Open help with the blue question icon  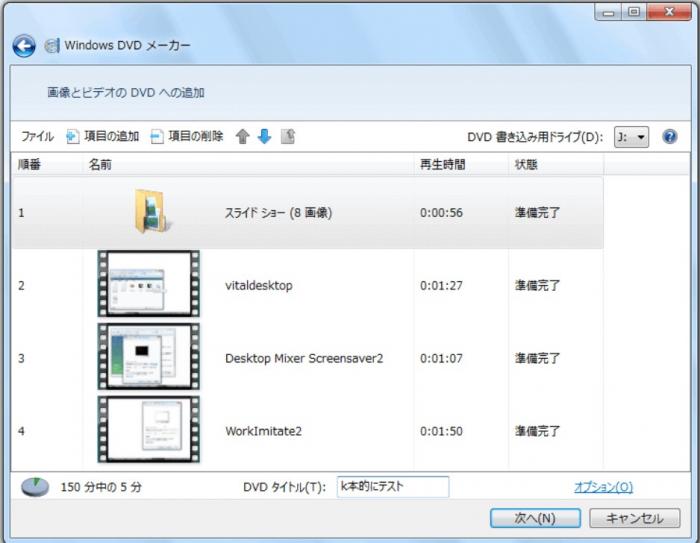coord(670,137)
